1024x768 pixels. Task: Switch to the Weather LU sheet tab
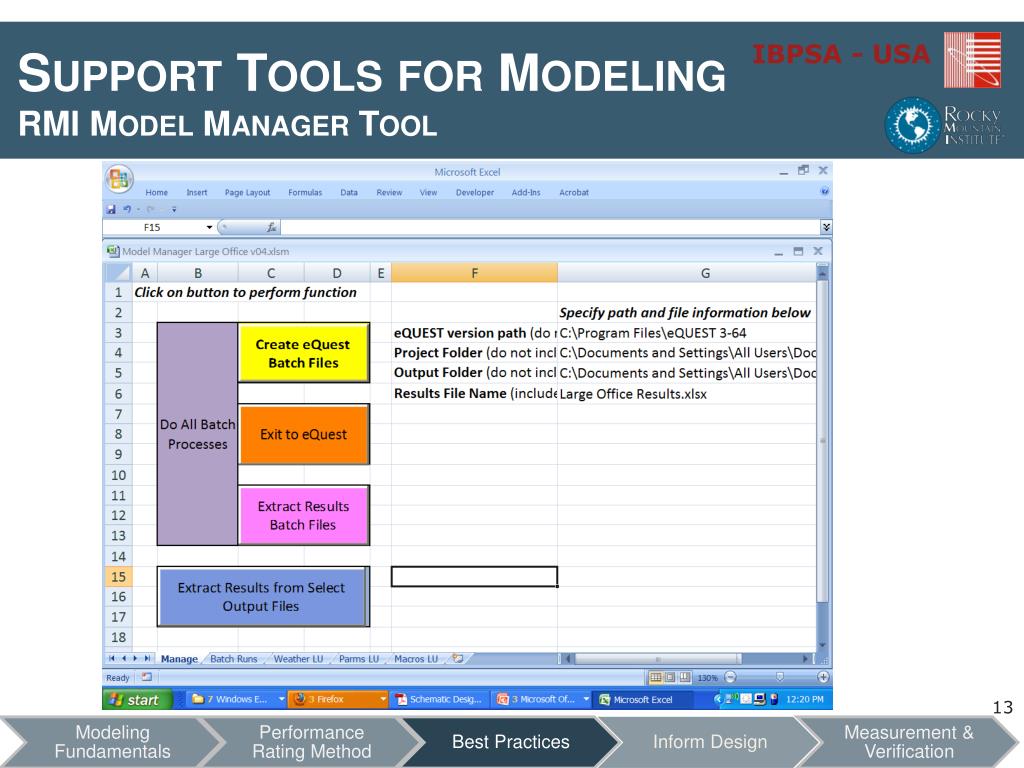pyautogui.click(x=298, y=659)
